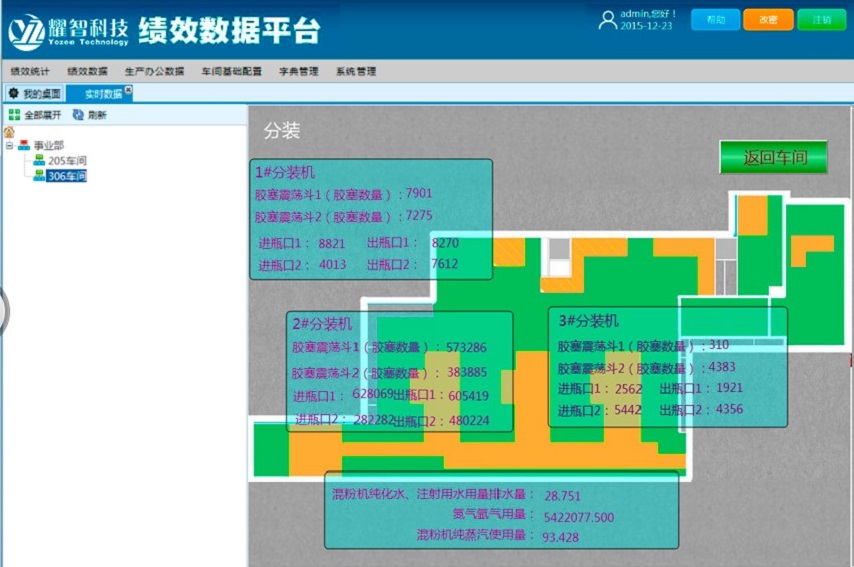This screenshot has width=854, height=567.
Task: Open the 生产办公数据 menu
Action: pyautogui.click(x=154, y=71)
